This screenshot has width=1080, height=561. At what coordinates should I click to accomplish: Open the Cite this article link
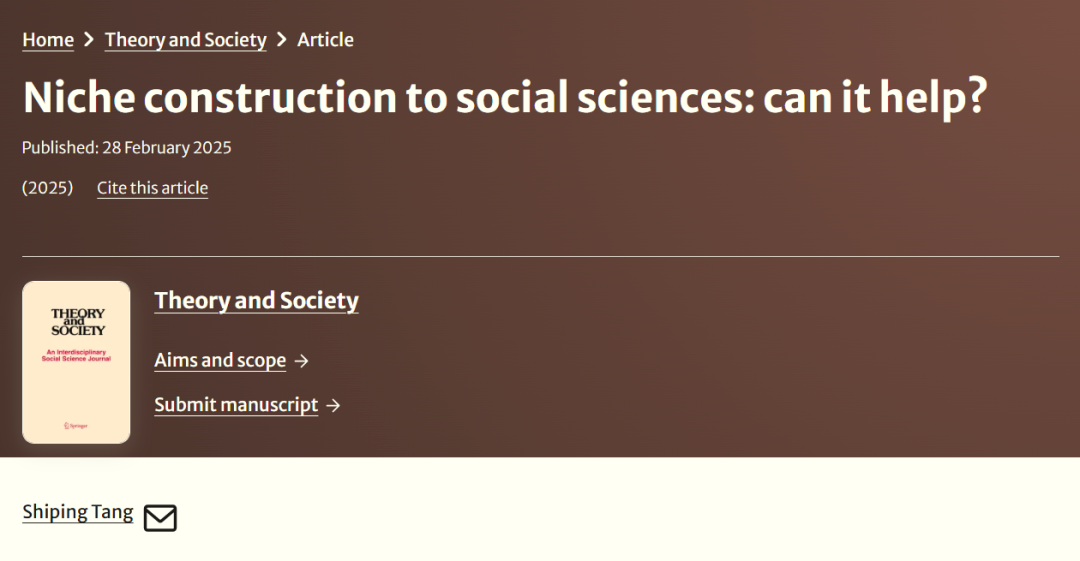(152, 188)
